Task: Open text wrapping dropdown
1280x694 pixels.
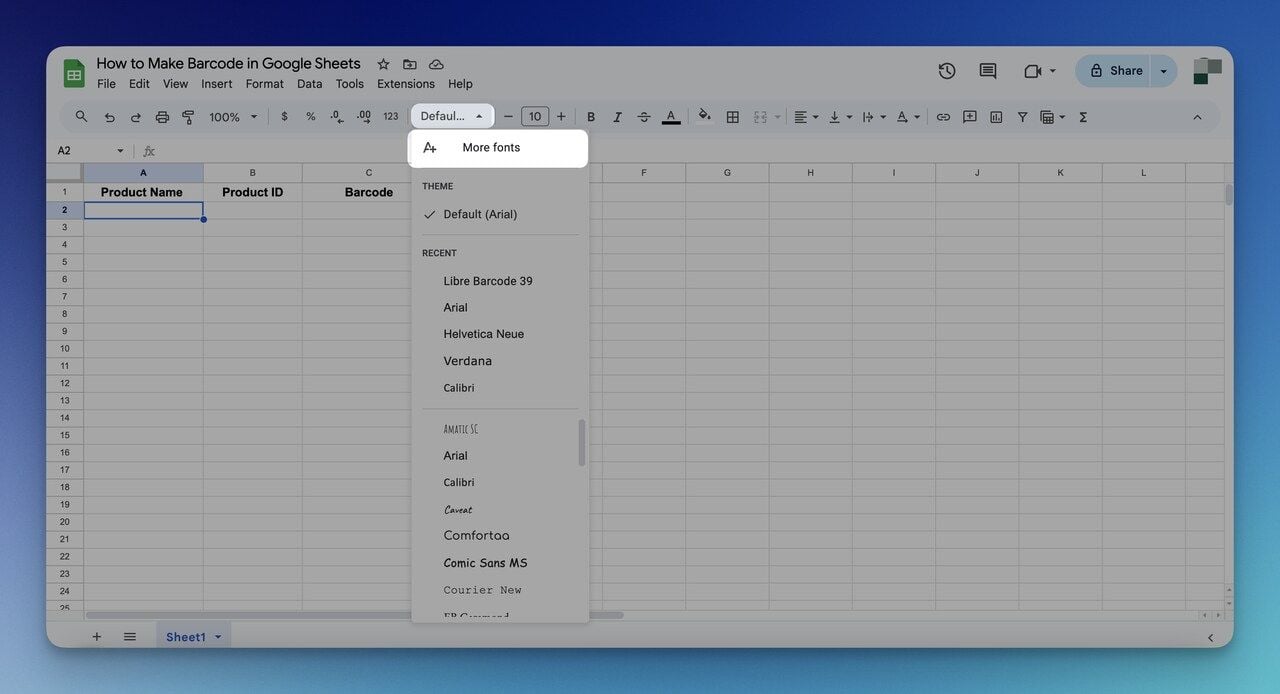Action: (x=874, y=117)
